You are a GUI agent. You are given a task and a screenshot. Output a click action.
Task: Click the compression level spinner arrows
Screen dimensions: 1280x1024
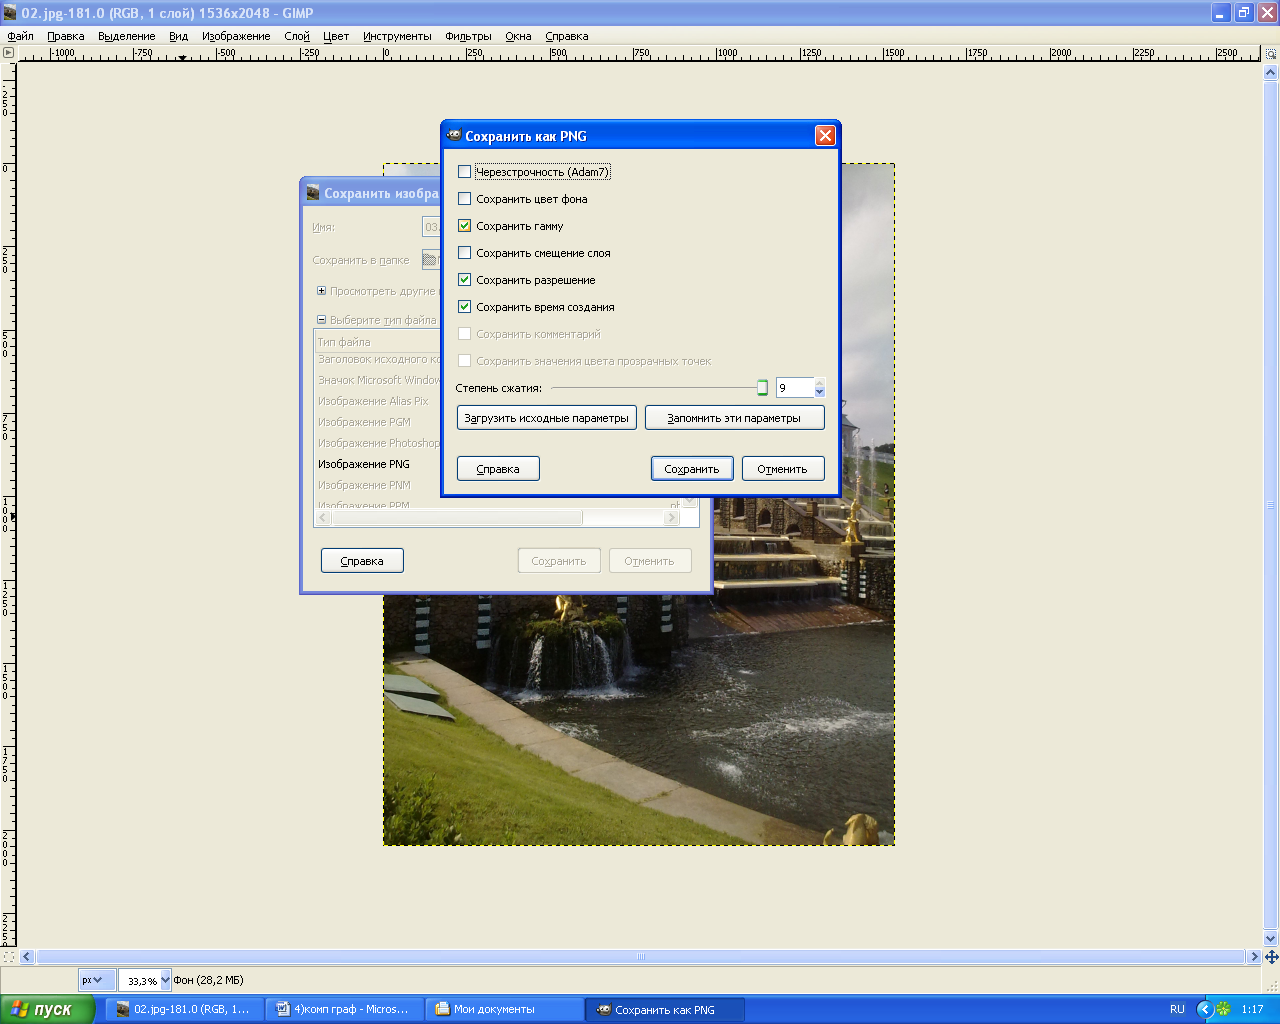click(x=820, y=388)
